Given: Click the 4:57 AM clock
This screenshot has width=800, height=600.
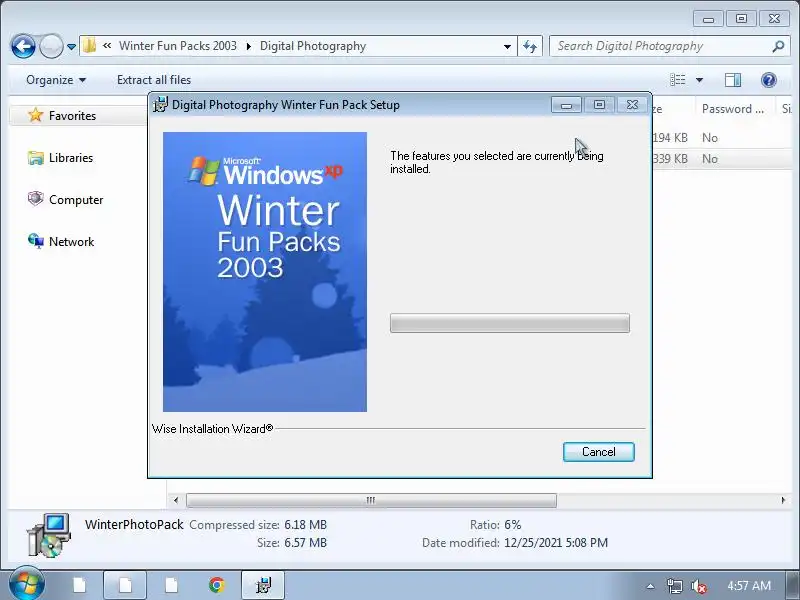Looking at the screenshot, I should coord(749,586).
